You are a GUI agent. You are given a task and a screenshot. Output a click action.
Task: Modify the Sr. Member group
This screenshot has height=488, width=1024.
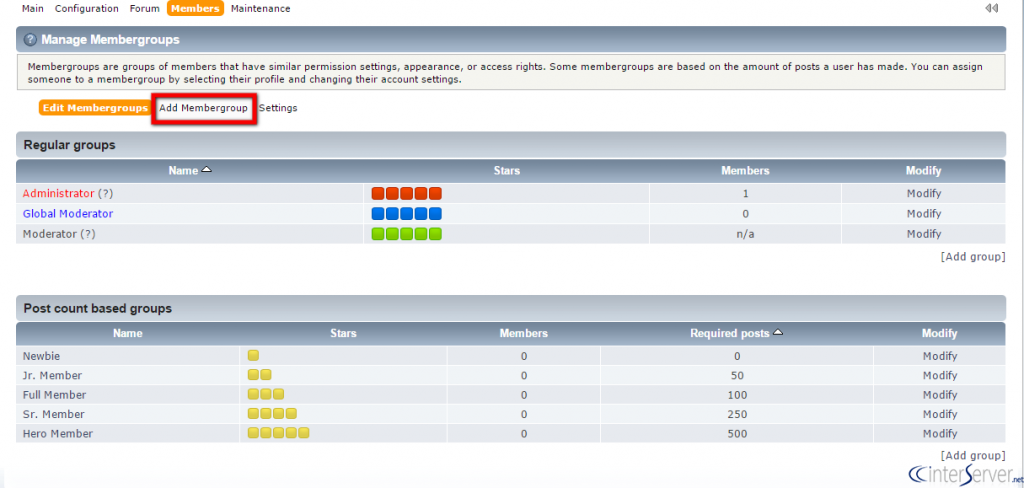click(940, 414)
